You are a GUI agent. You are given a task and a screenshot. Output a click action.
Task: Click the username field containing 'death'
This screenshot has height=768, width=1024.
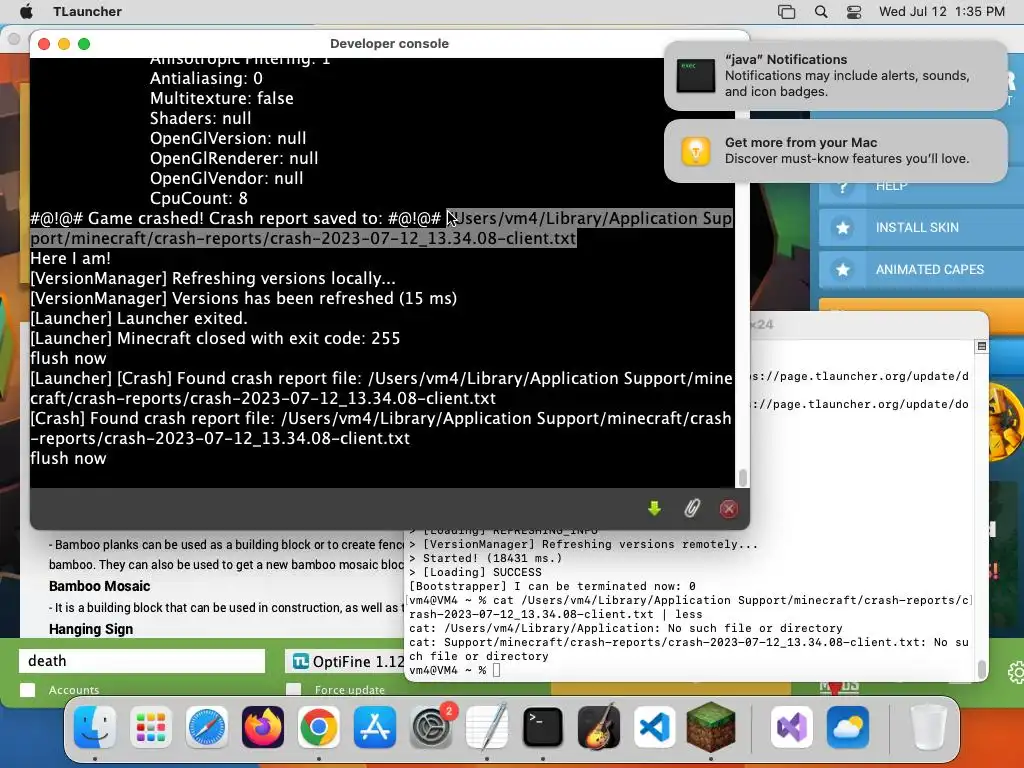coord(142,661)
